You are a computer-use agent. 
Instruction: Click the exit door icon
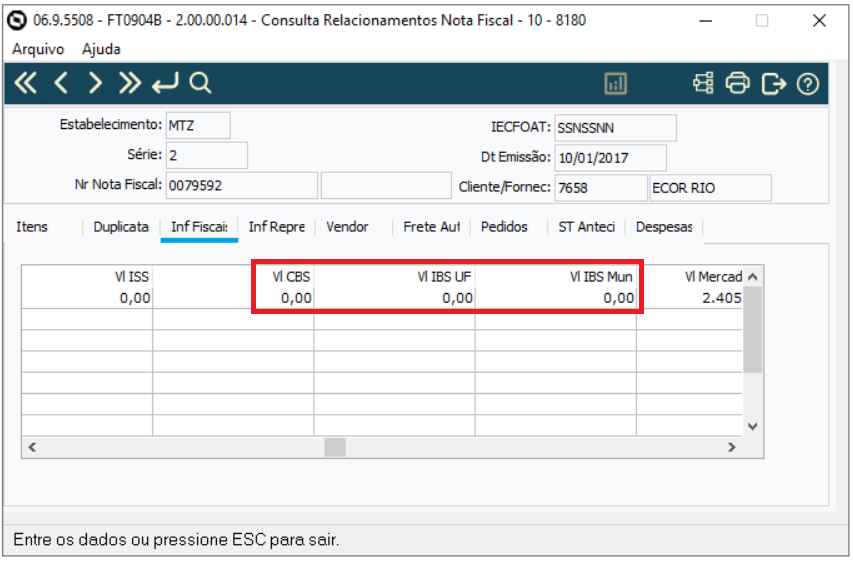coord(773,84)
